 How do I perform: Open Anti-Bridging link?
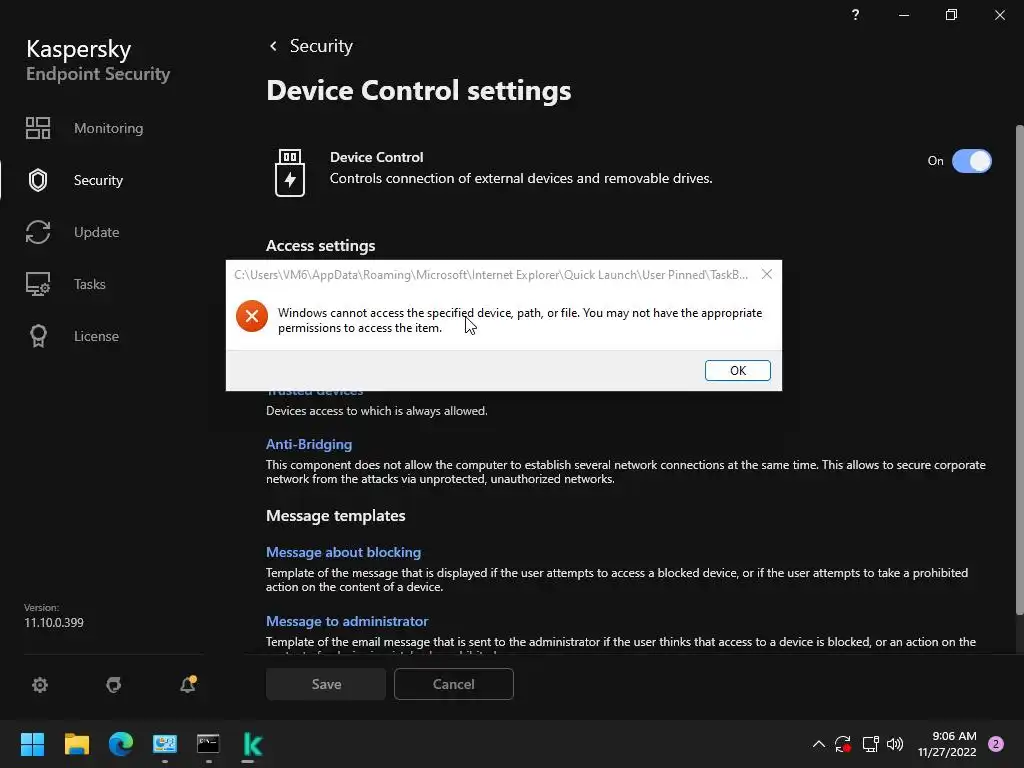tap(309, 444)
